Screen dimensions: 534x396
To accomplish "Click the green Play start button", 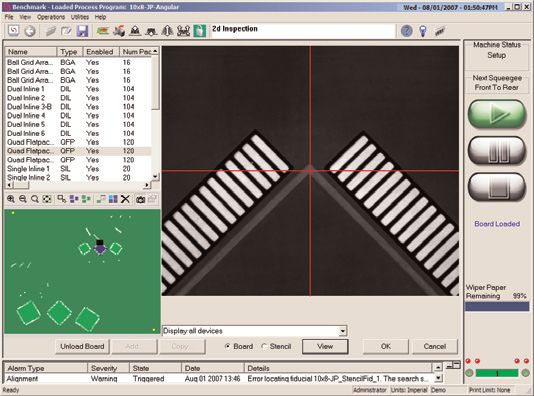I will (497, 114).
